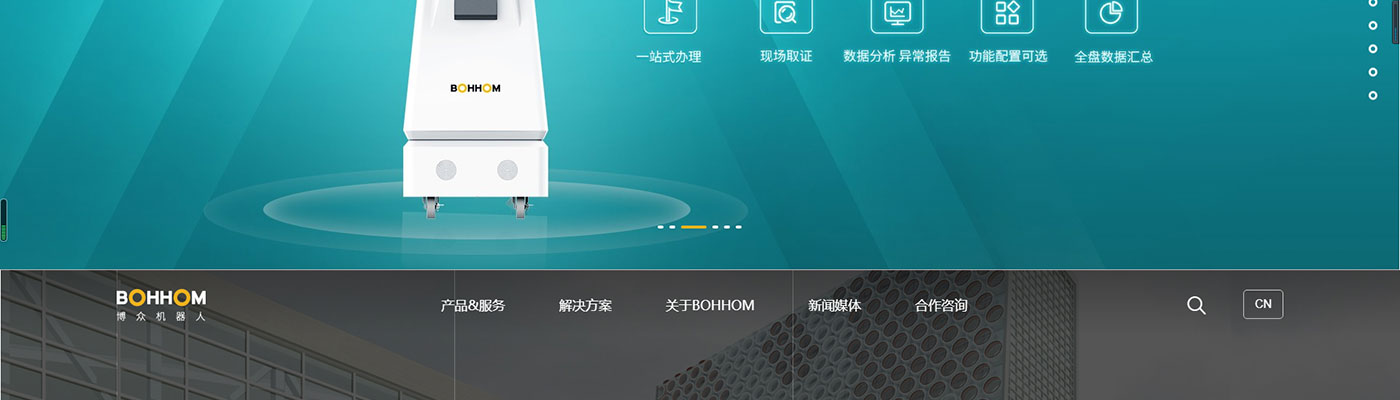Expand the 解决方案 navigation menu
The image size is (1400, 400).
tap(585, 305)
